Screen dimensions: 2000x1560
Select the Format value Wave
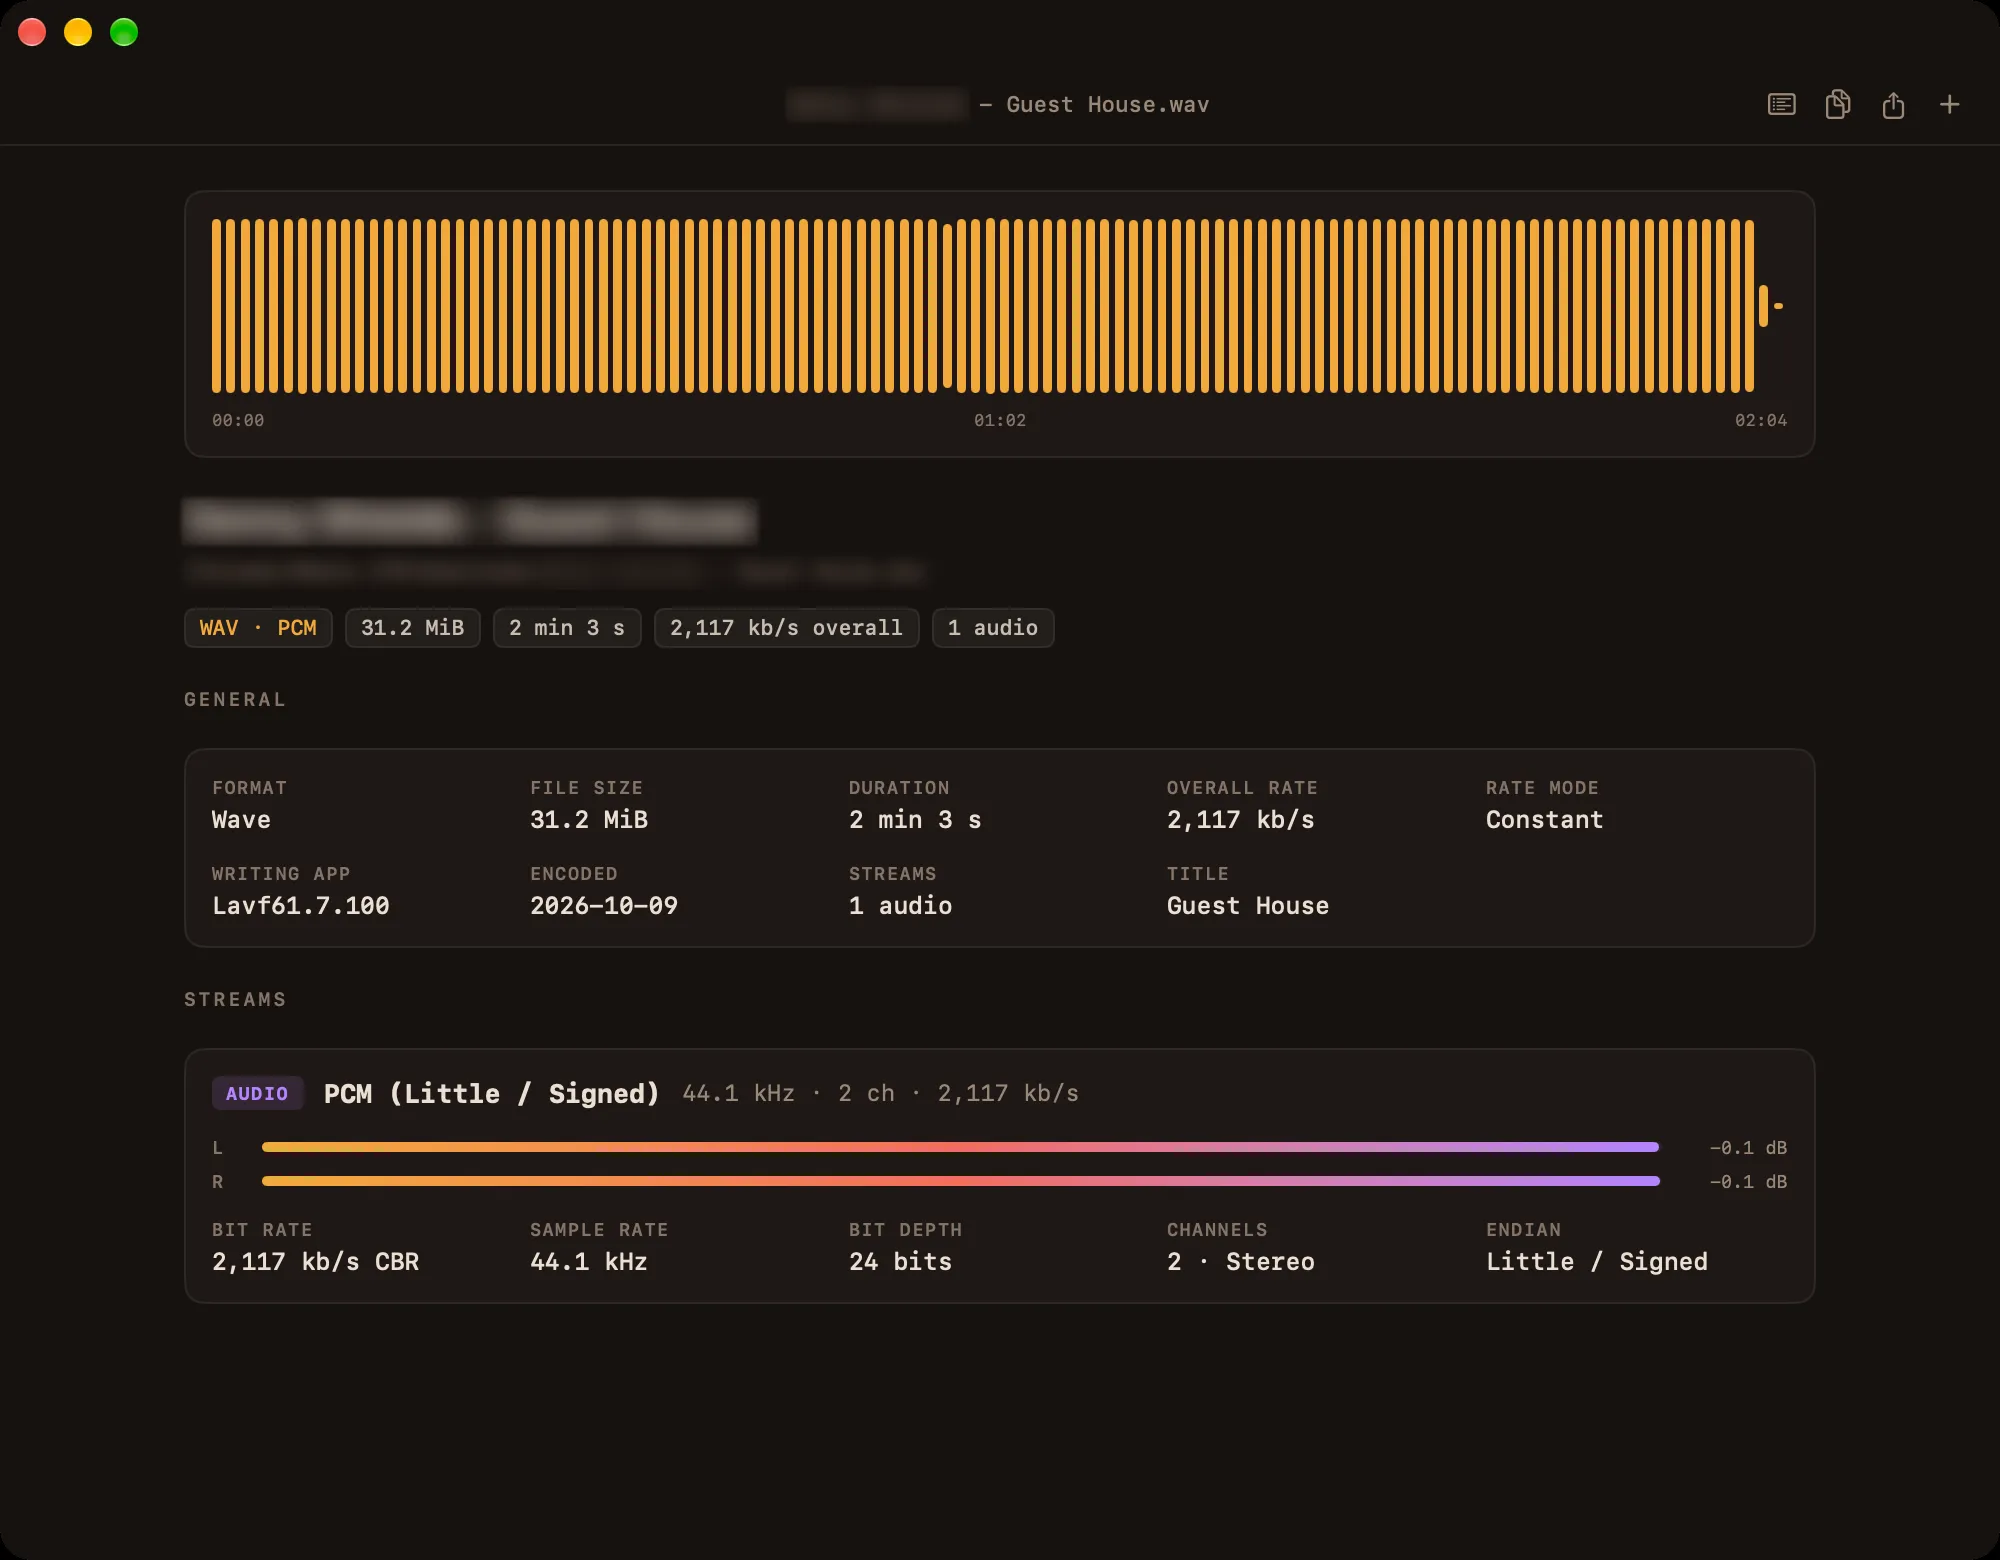(241, 820)
